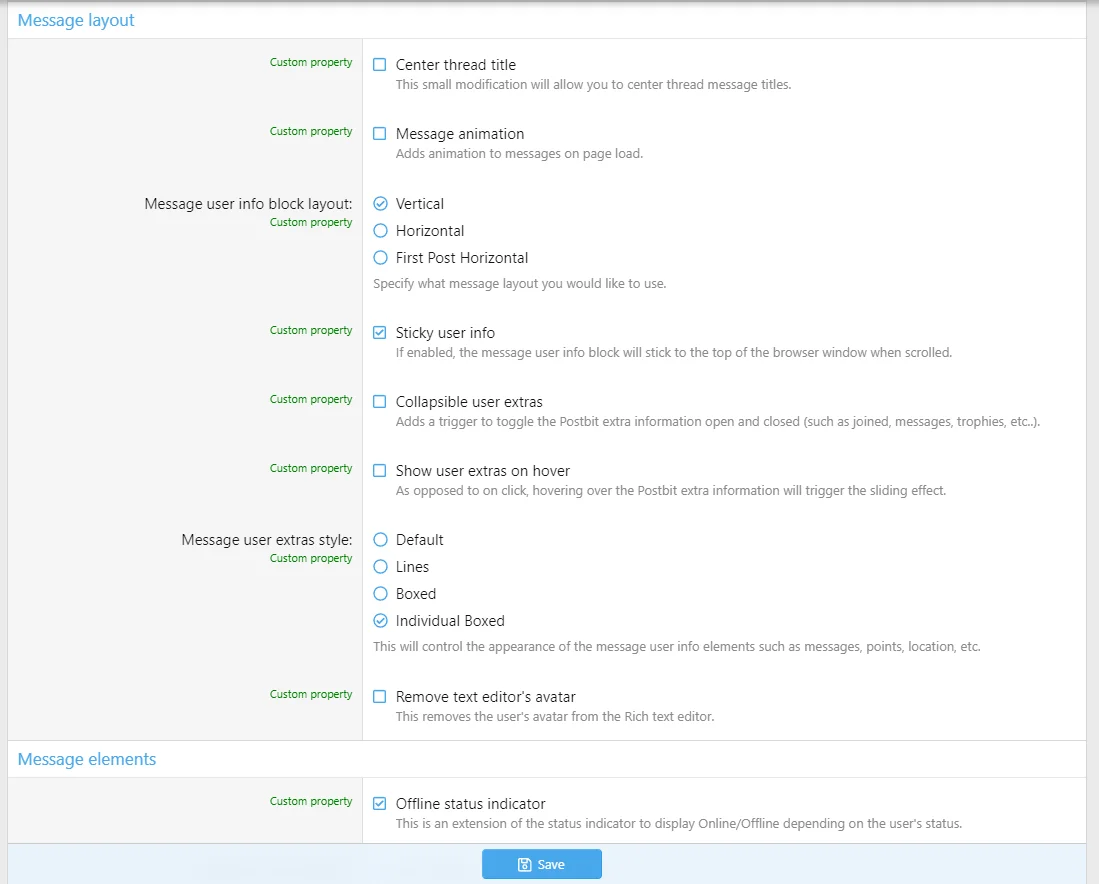Enable the Message animation checkbox
The image size is (1099, 884).
pos(380,134)
